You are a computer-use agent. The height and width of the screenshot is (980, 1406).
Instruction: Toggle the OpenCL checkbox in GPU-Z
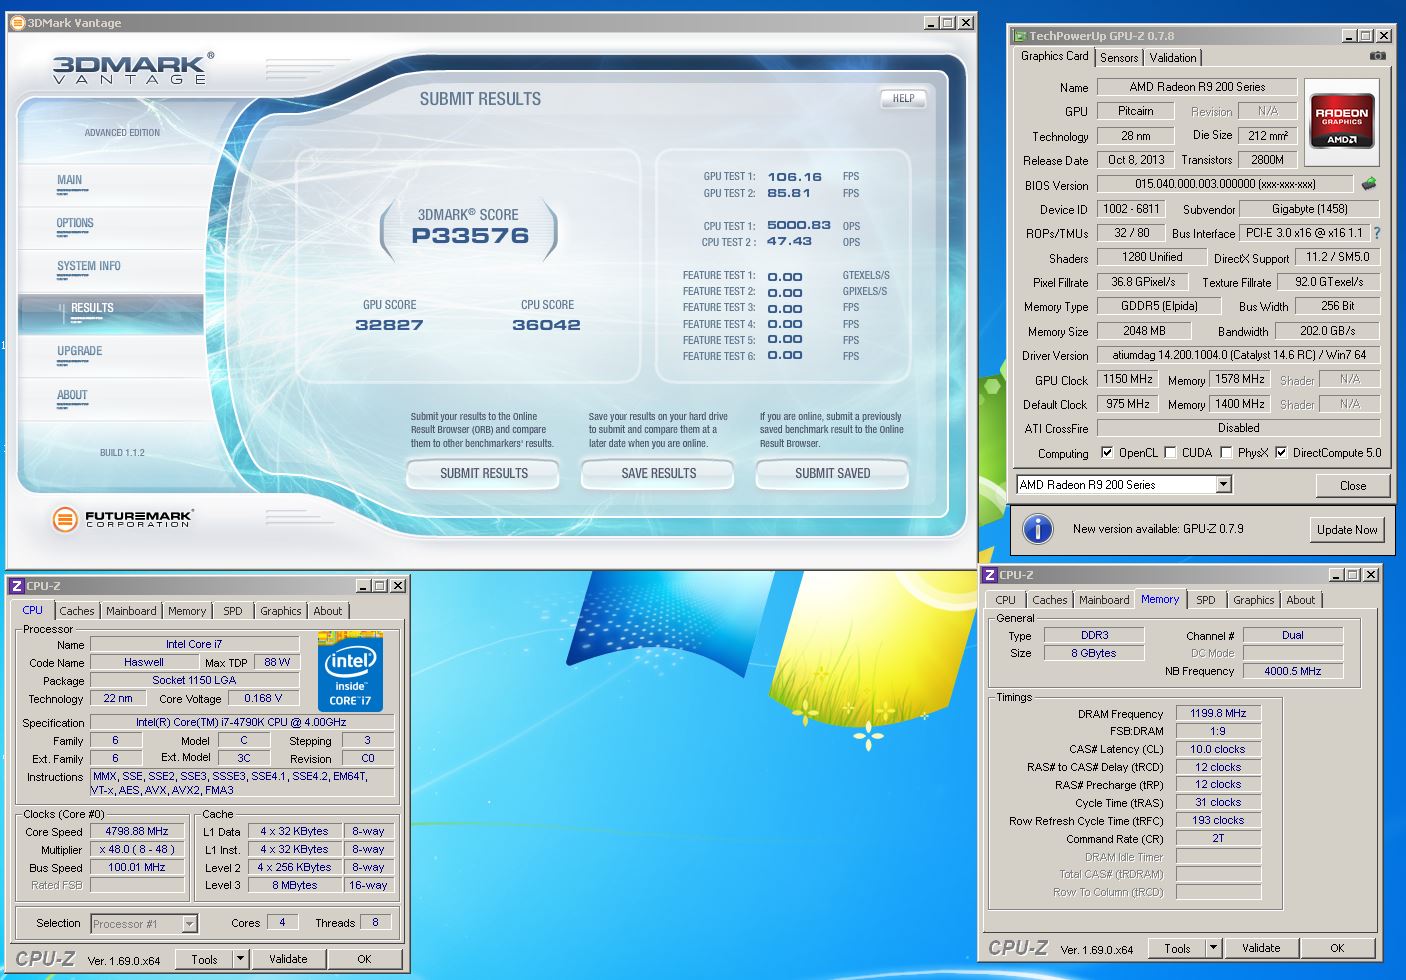coord(1107,453)
